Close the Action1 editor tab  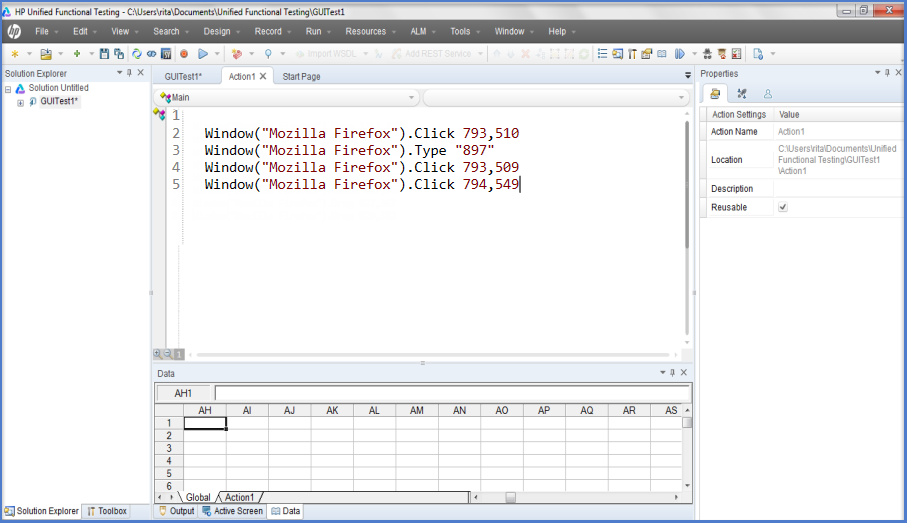point(263,76)
